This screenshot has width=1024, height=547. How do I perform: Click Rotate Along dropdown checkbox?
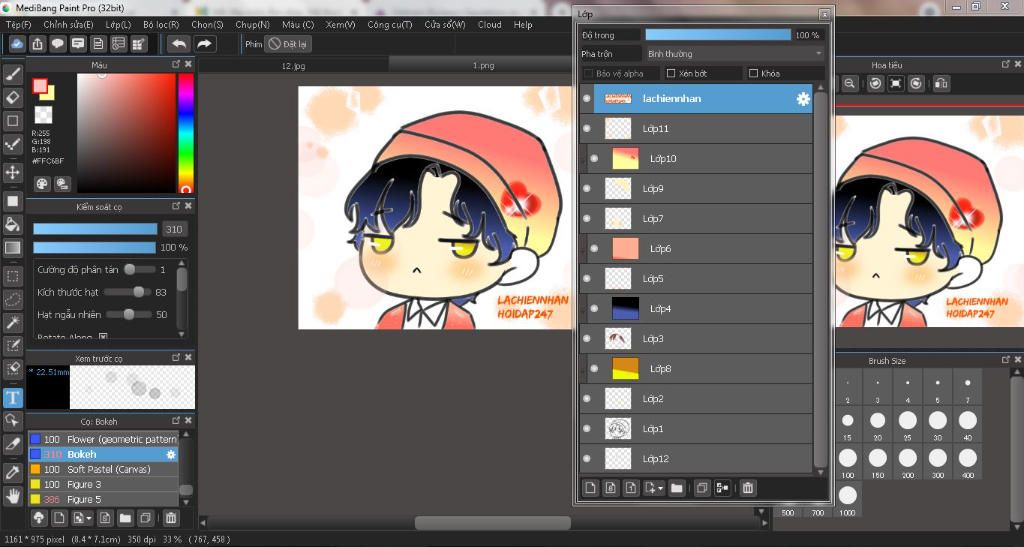103,337
